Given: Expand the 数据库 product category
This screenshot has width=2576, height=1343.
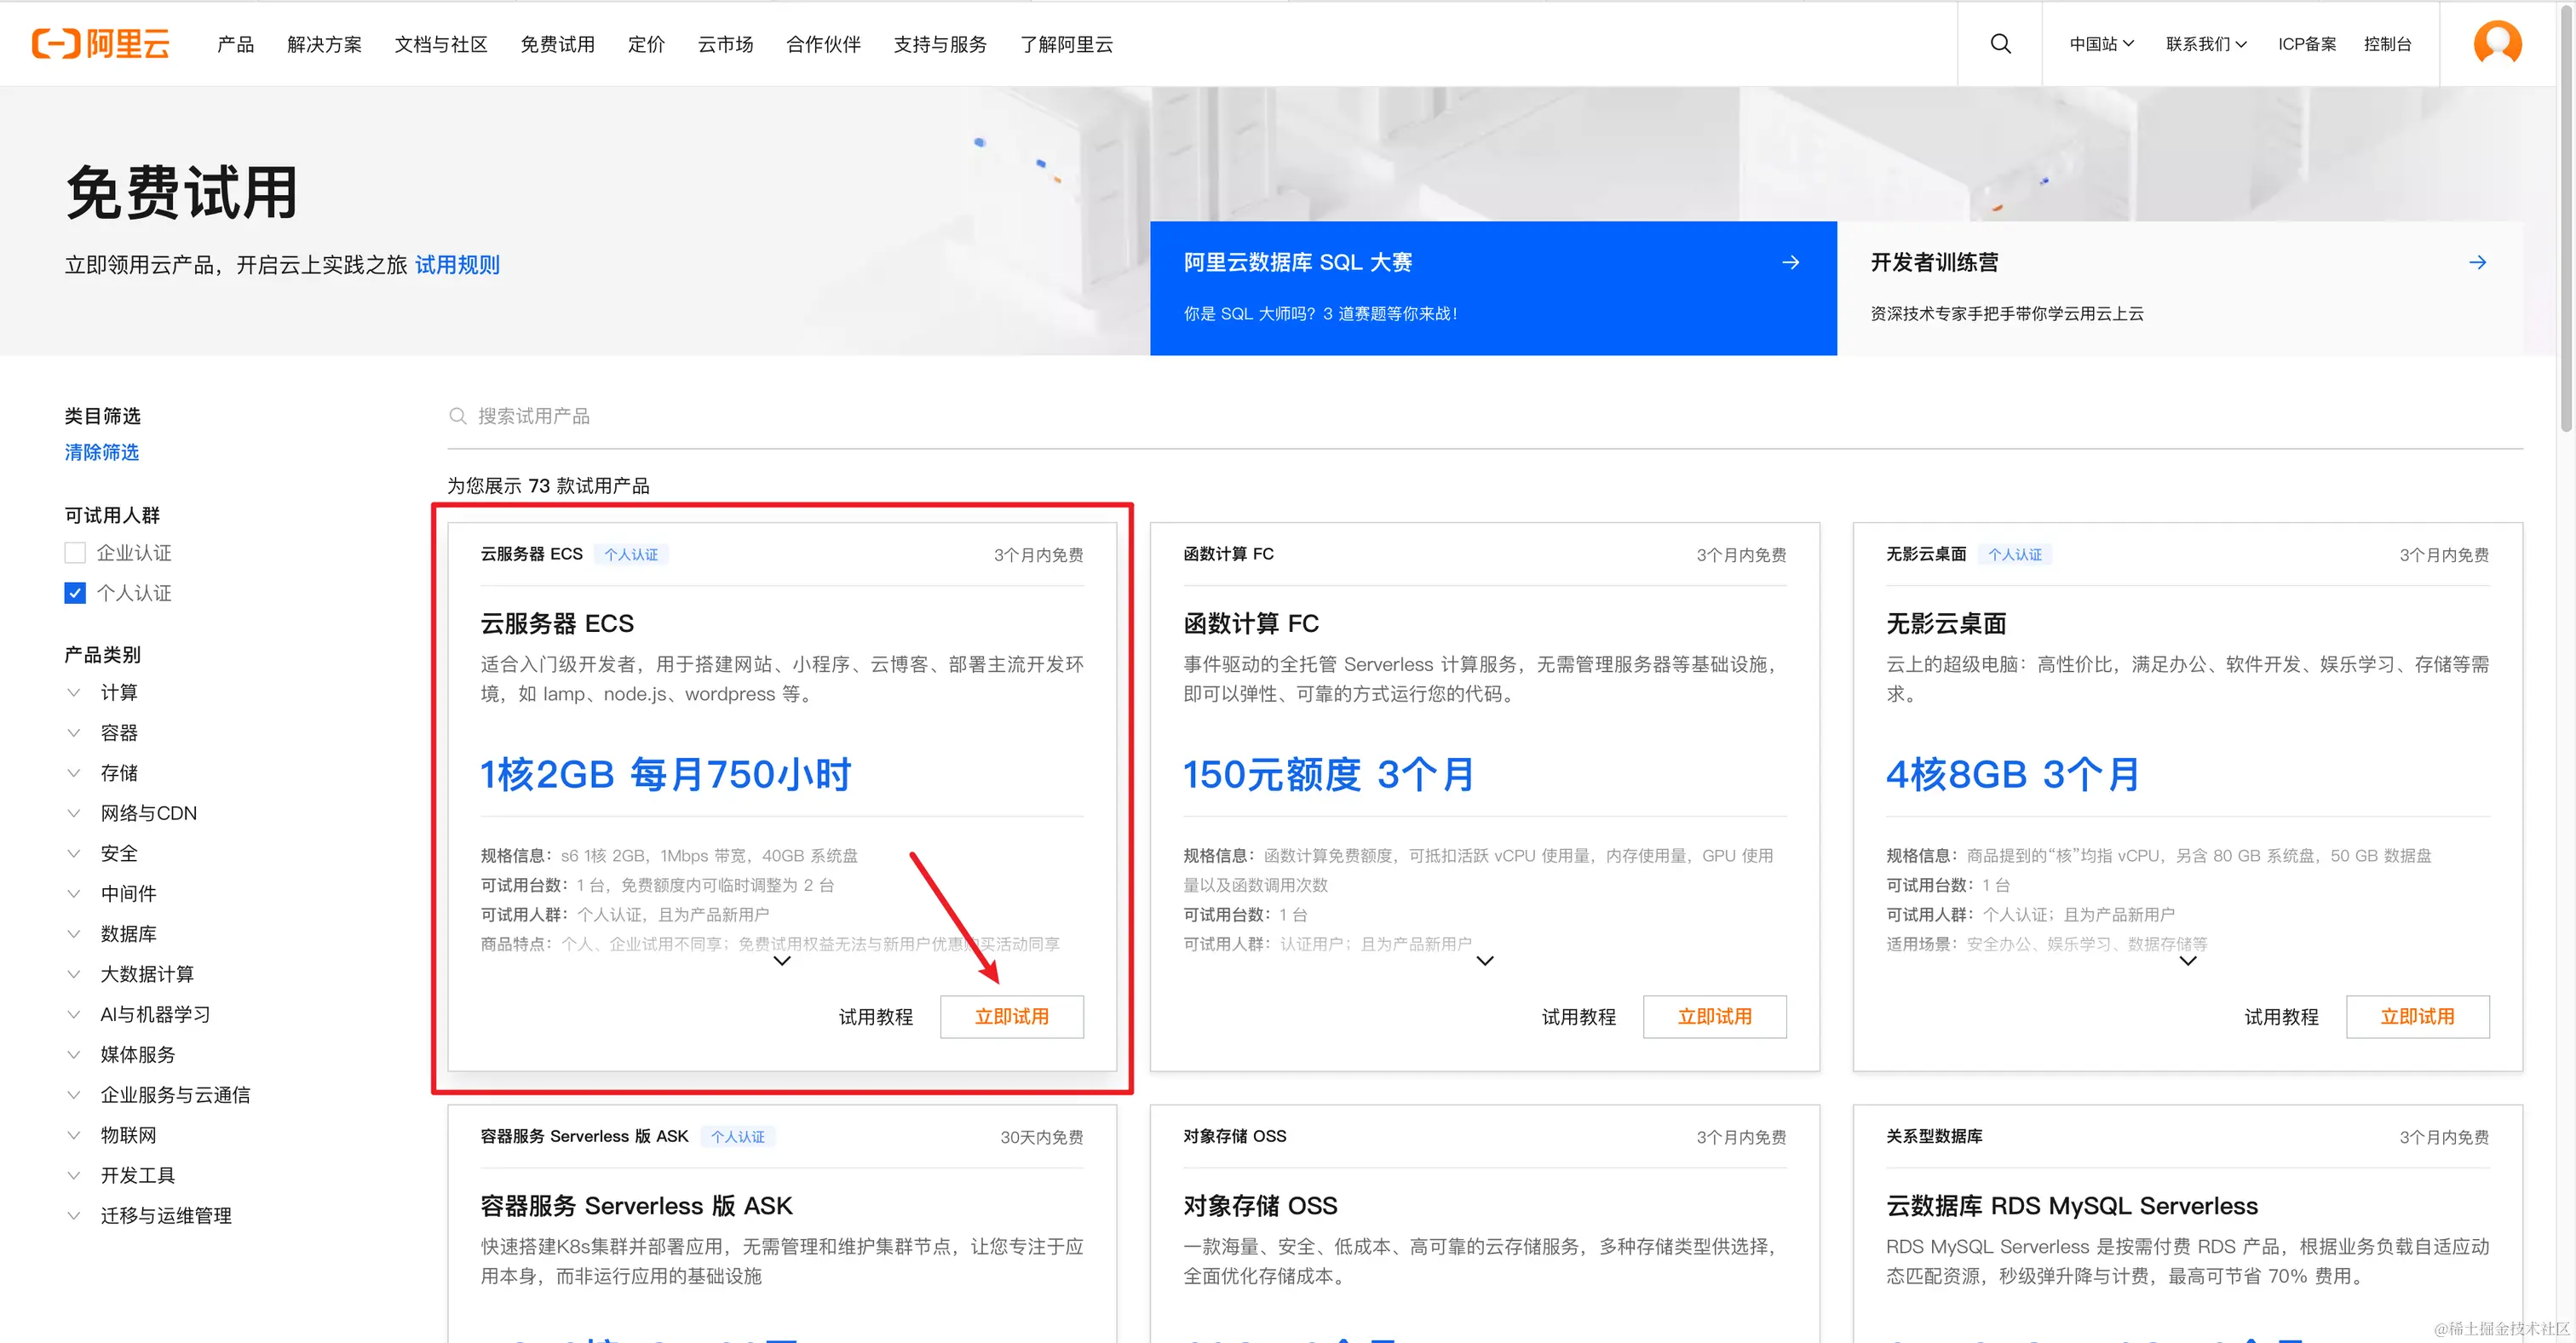Looking at the screenshot, I should click(128, 933).
